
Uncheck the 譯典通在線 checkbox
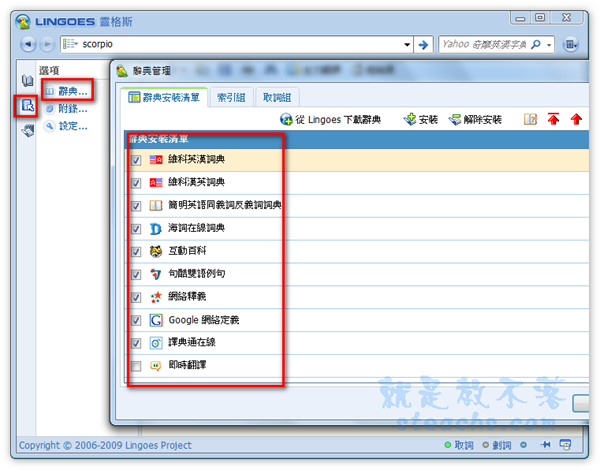tap(136, 343)
